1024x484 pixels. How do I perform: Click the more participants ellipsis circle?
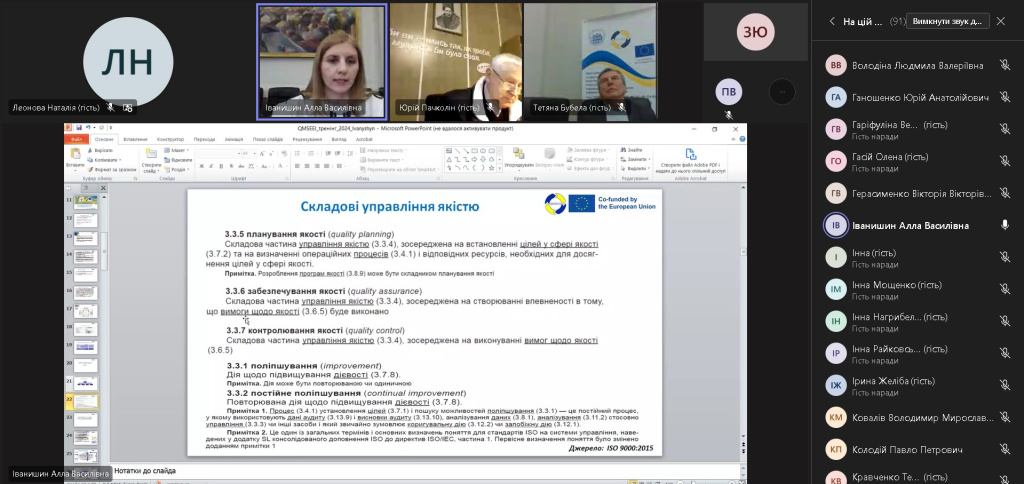pyautogui.click(x=783, y=92)
